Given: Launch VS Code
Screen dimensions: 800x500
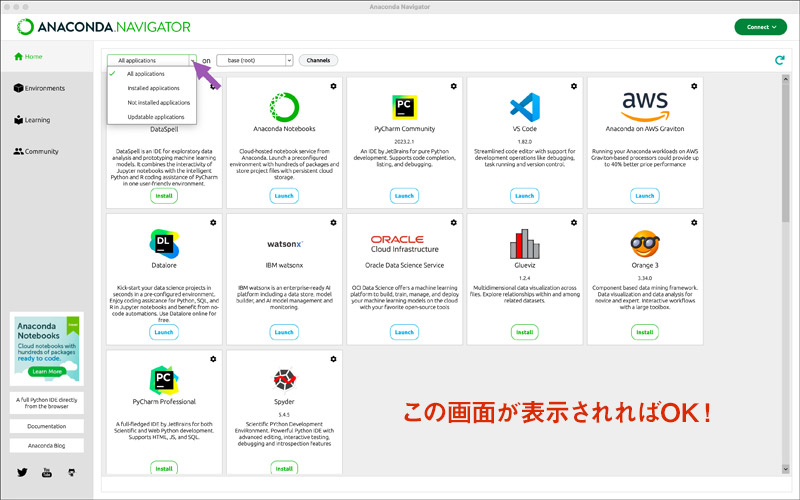Looking at the screenshot, I should (x=524, y=196).
